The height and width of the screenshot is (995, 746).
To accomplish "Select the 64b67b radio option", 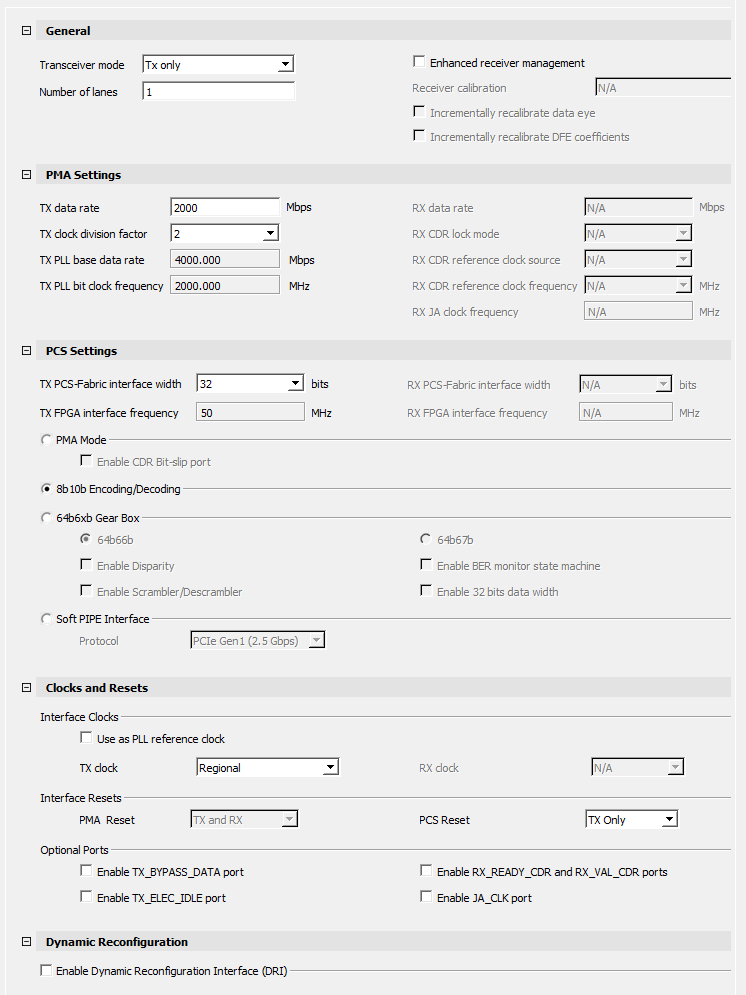I will [426, 539].
